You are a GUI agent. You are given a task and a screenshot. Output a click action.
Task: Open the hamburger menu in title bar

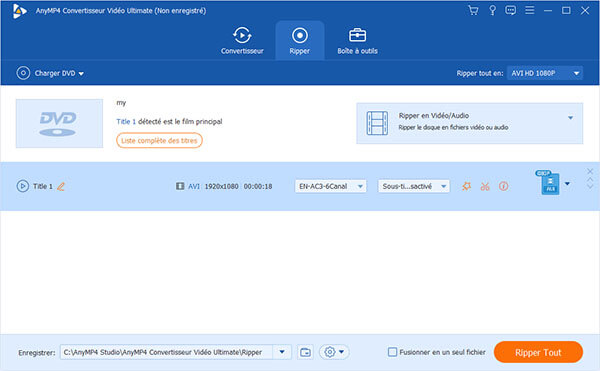coord(530,10)
